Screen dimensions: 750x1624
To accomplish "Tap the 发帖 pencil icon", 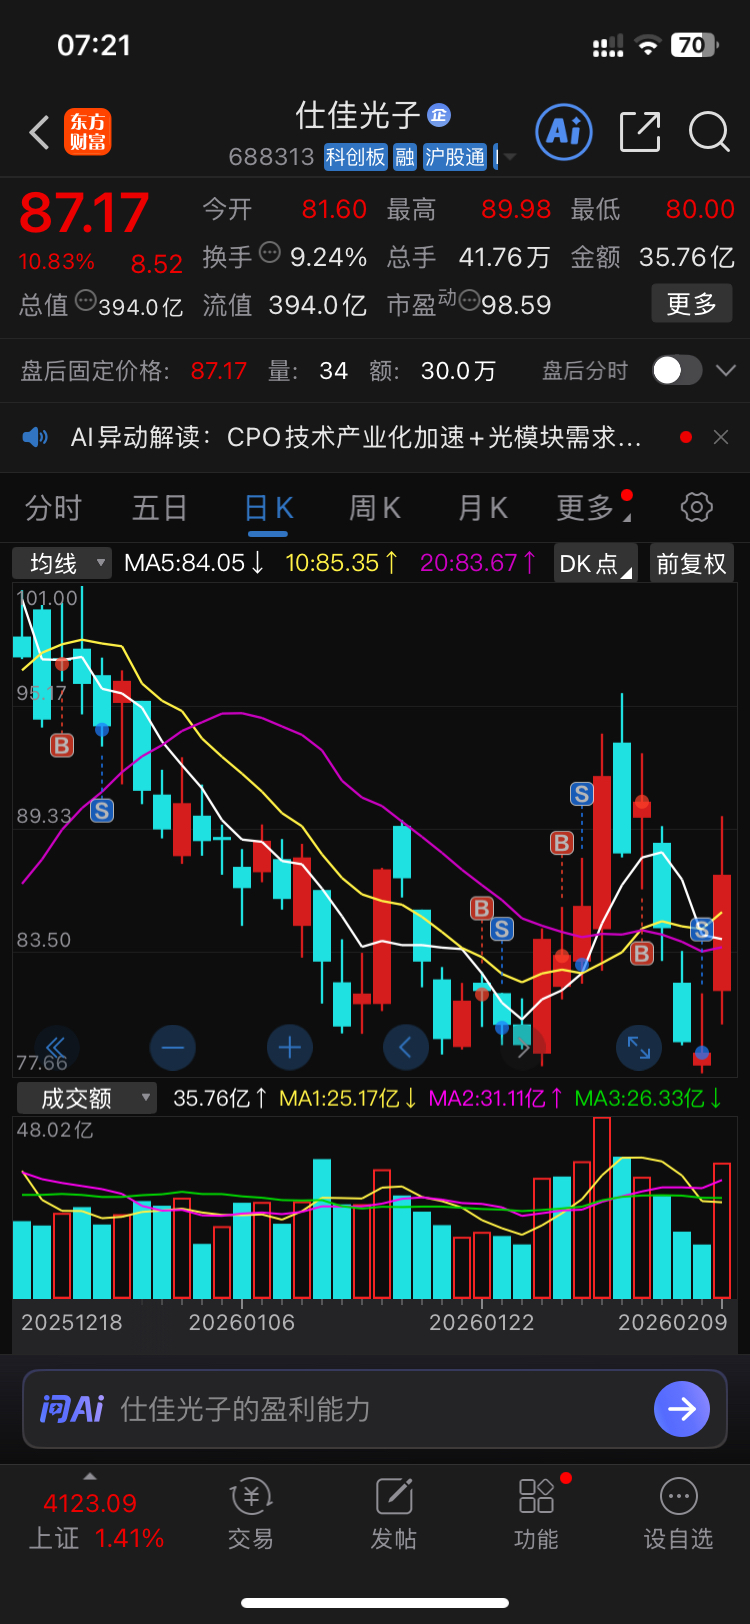I will point(394,1497).
